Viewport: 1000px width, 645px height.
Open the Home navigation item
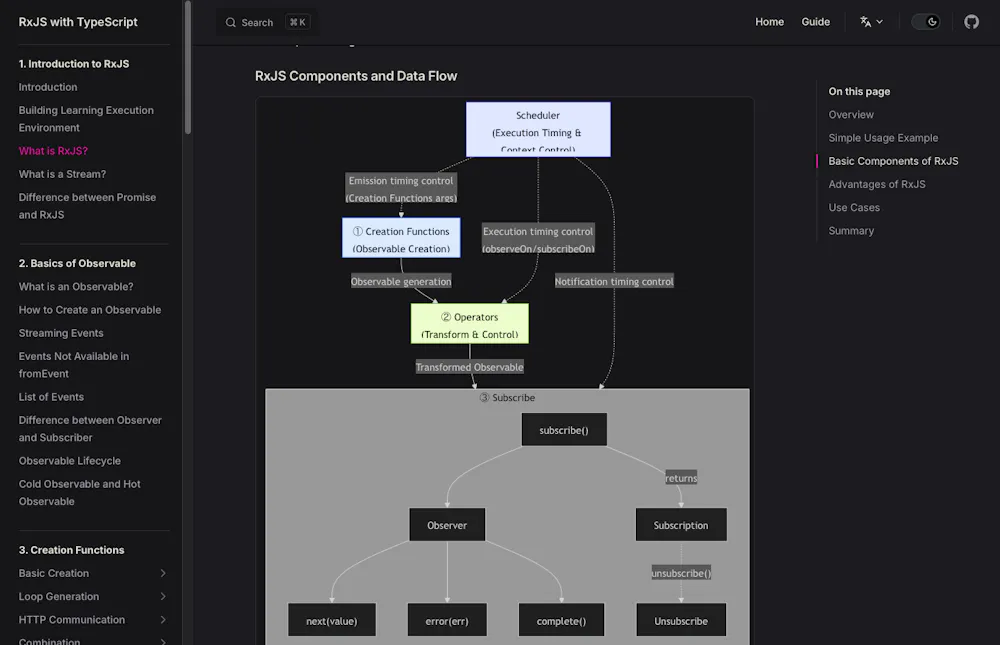[x=769, y=22]
